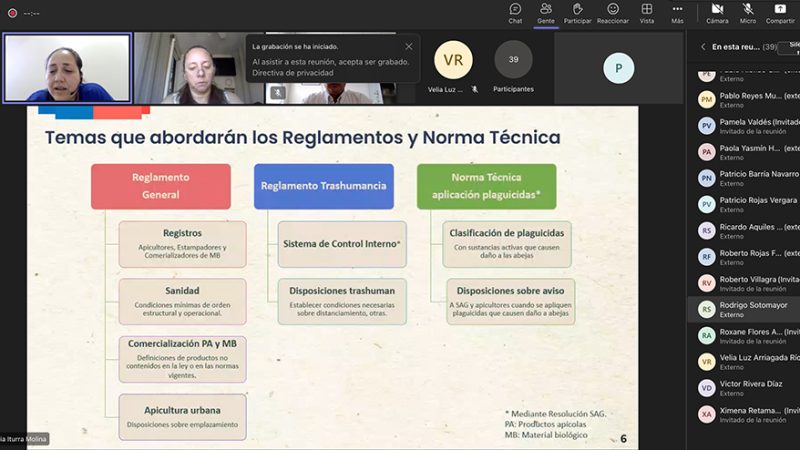800x450 pixels.
Task: Click the Compartir screen share icon
Action: (x=780, y=13)
